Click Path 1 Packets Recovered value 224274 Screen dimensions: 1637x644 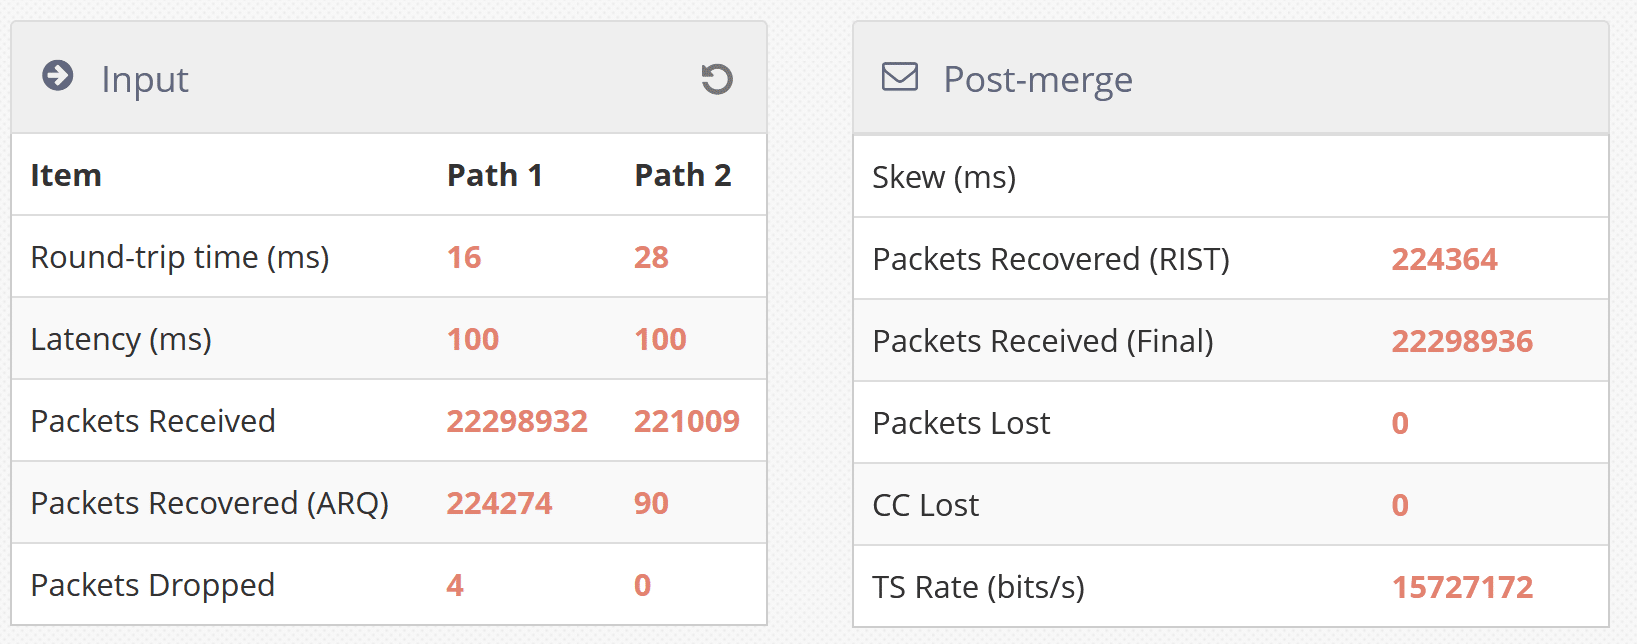pos(499,503)
